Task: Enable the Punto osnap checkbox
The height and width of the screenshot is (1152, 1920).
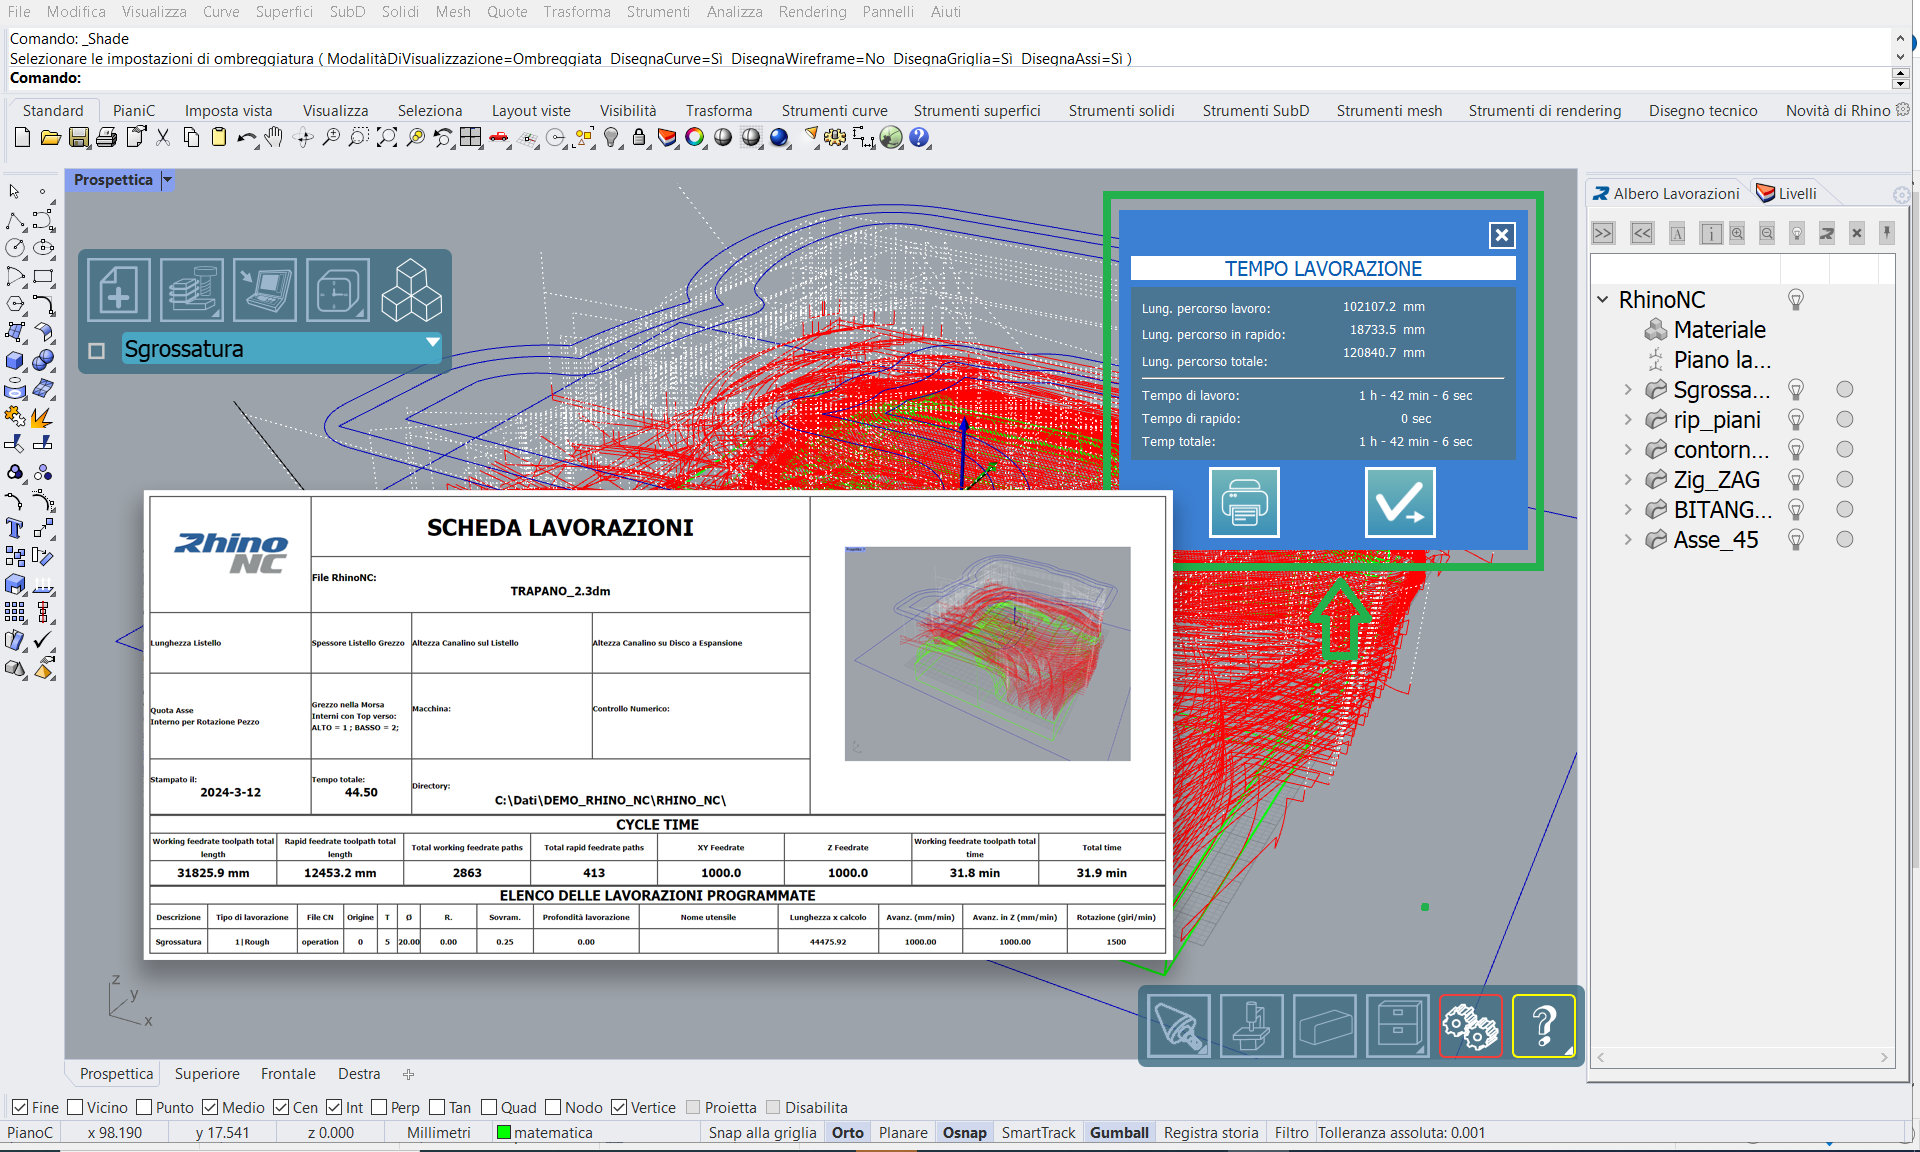Action: pos(144,1107)
